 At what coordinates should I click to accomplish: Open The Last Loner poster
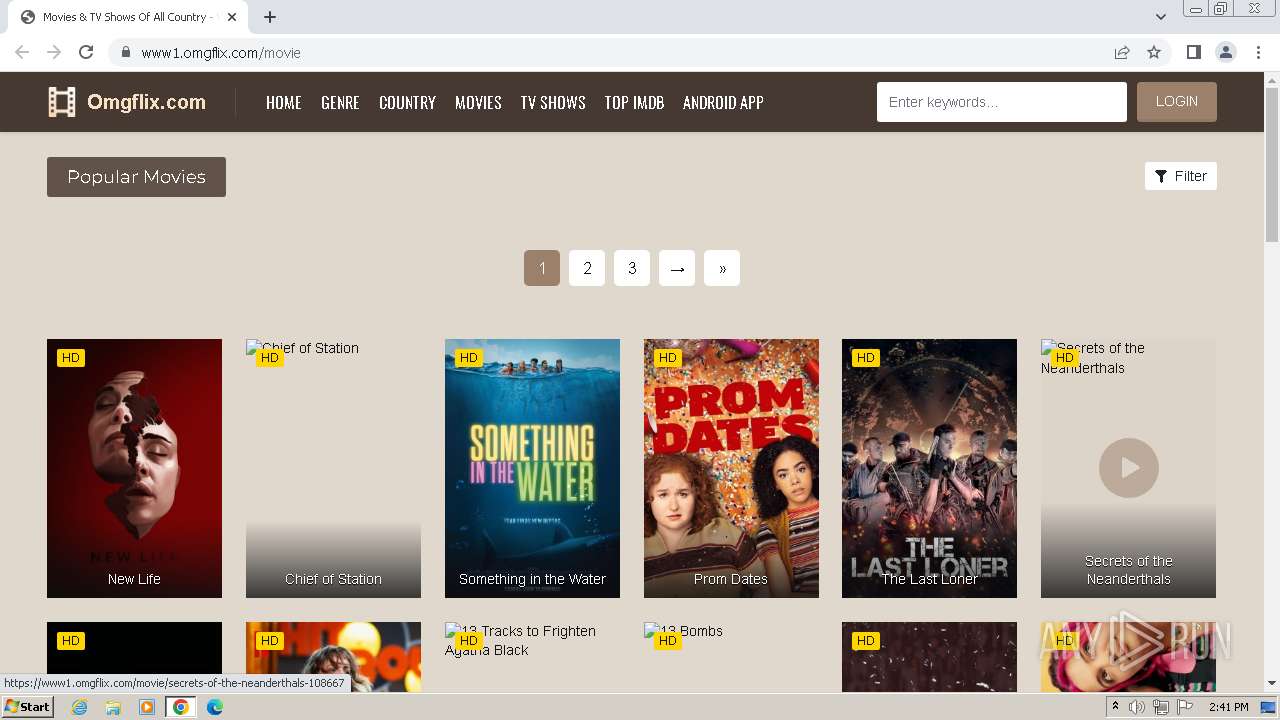click(929, 468)
